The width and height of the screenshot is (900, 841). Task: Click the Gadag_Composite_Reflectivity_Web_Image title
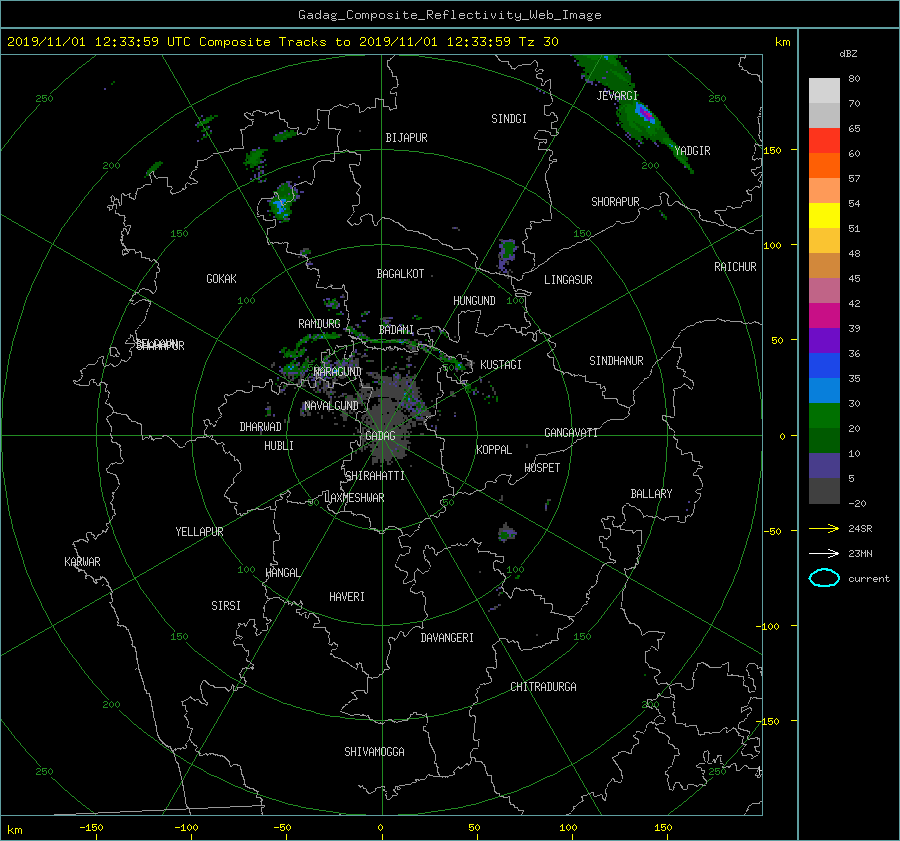click(x=449, y=15)
